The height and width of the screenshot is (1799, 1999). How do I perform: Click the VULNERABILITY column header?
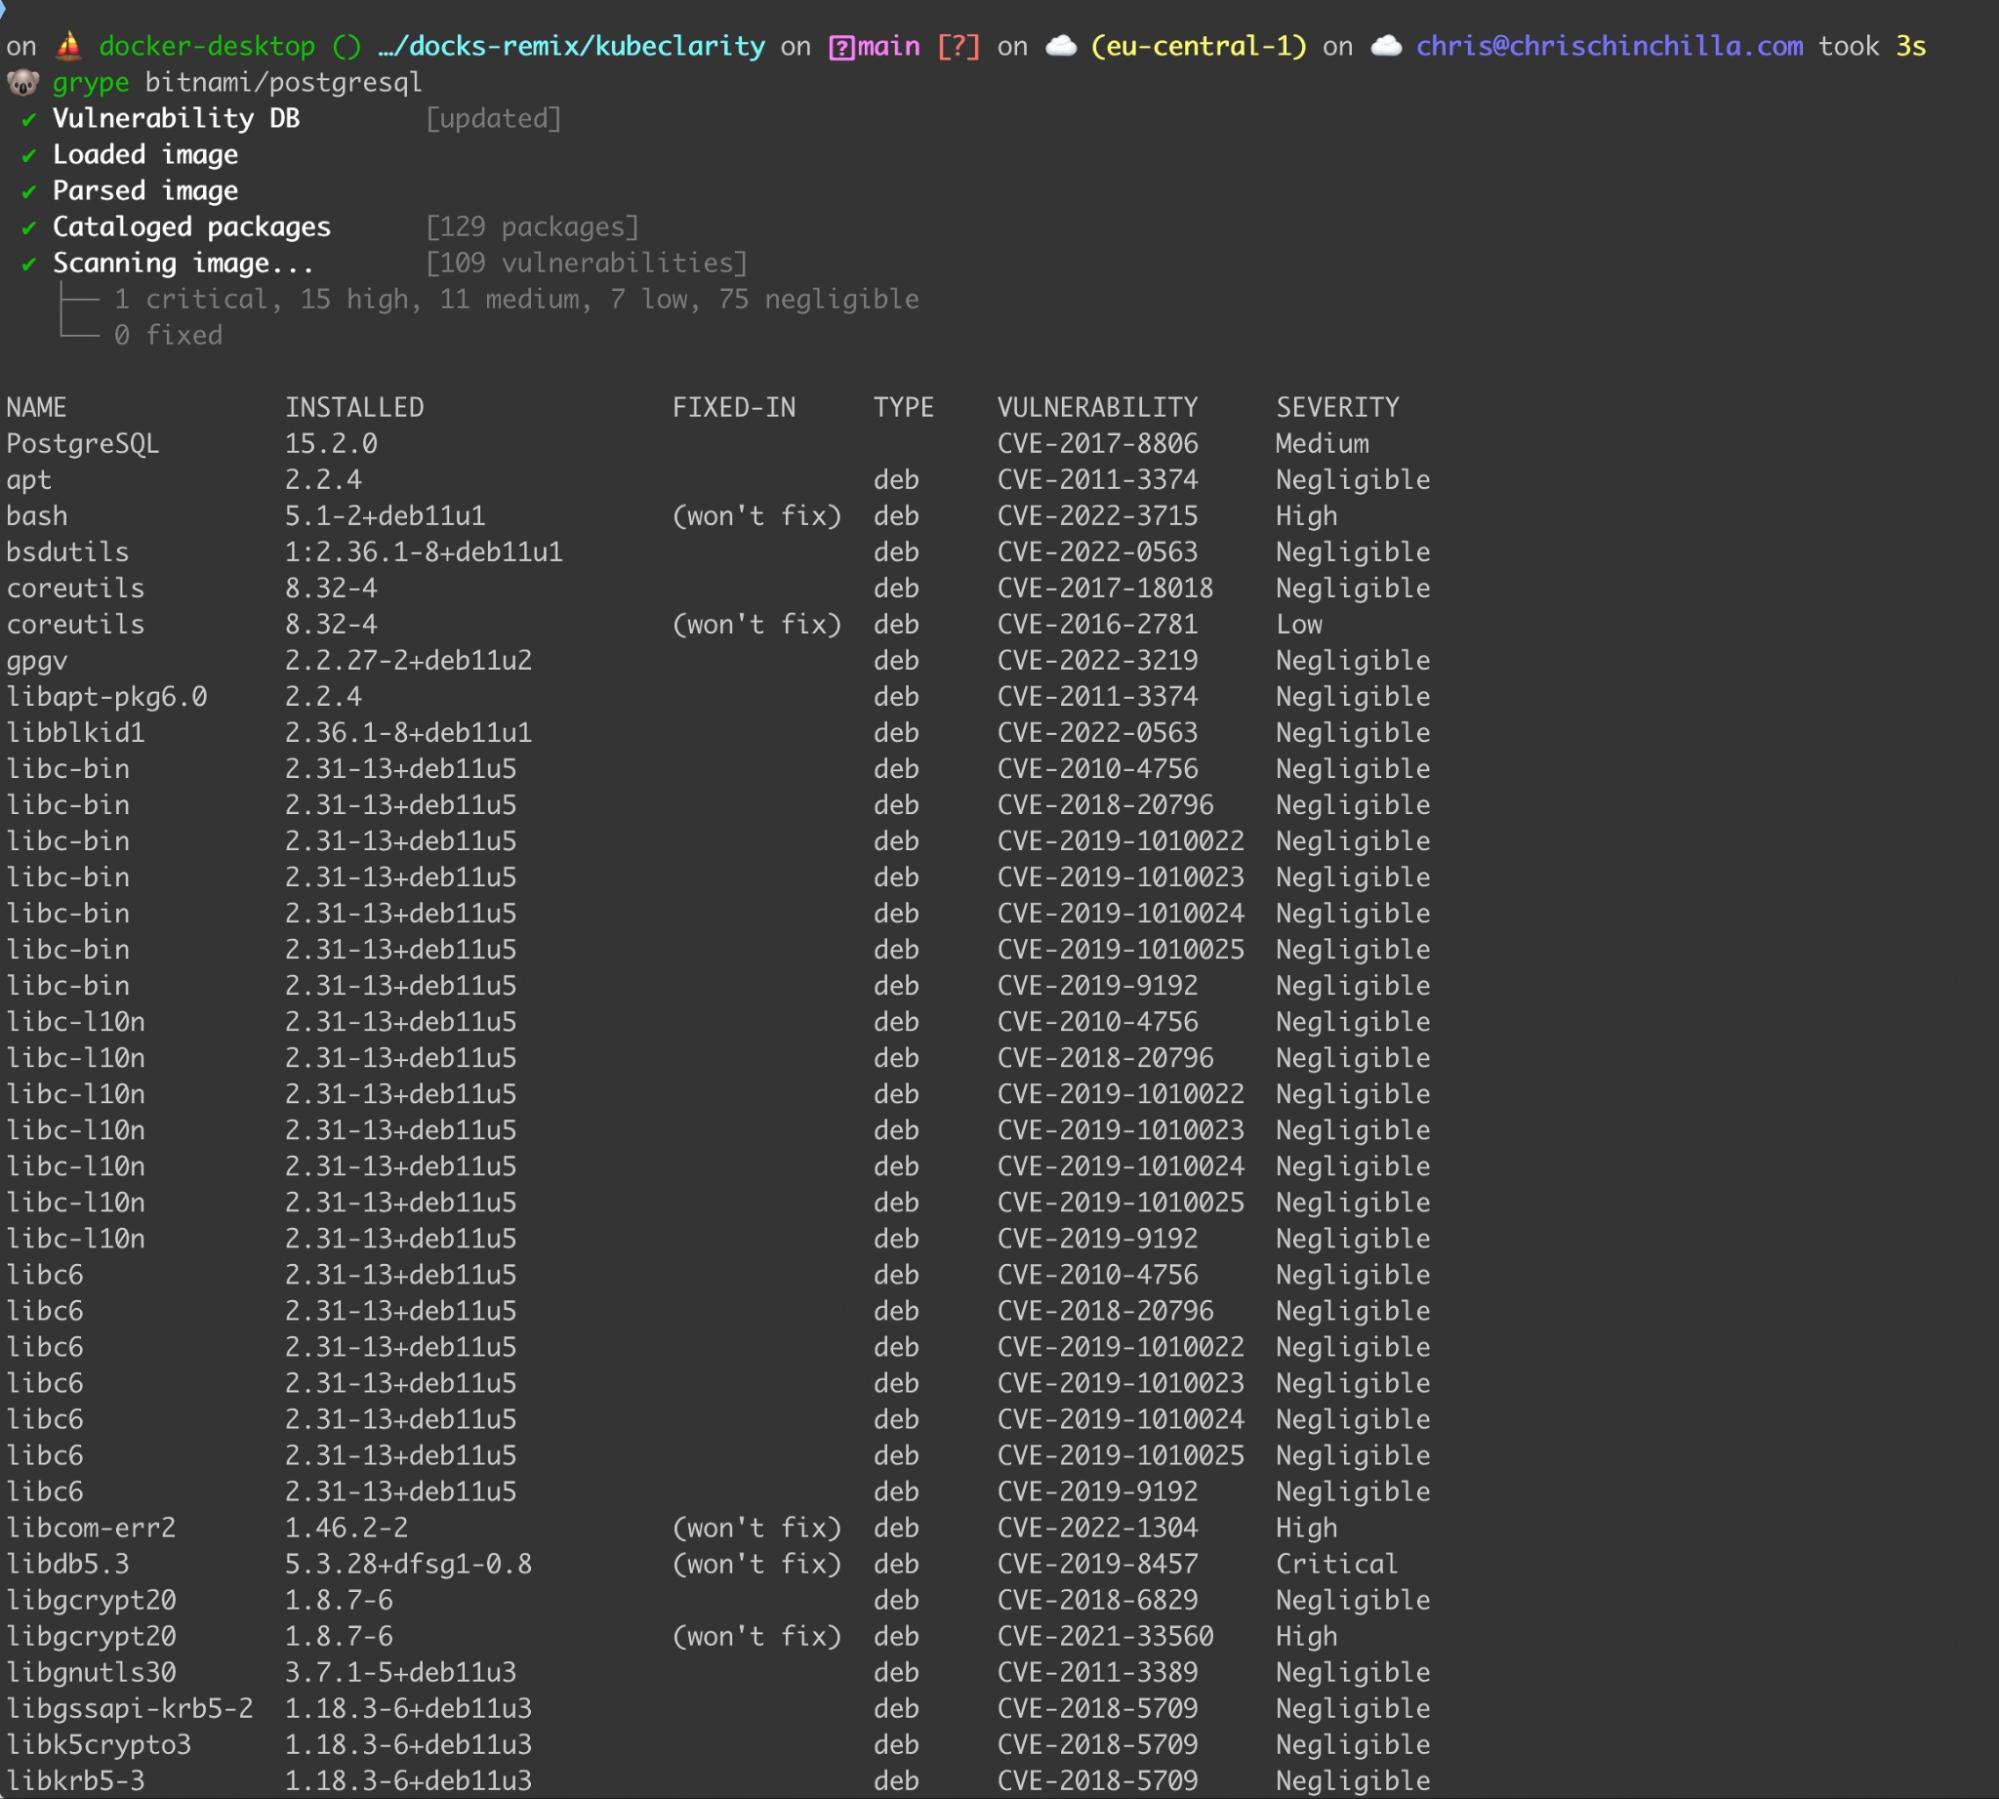pyautogui.click(x=1097, y=407)
